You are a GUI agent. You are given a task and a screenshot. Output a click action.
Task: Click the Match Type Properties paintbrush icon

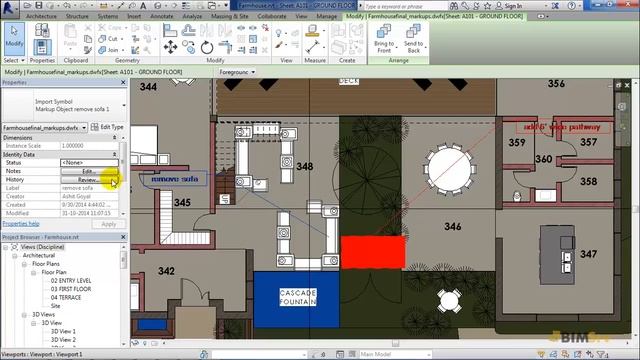click(x=88, y=50)
